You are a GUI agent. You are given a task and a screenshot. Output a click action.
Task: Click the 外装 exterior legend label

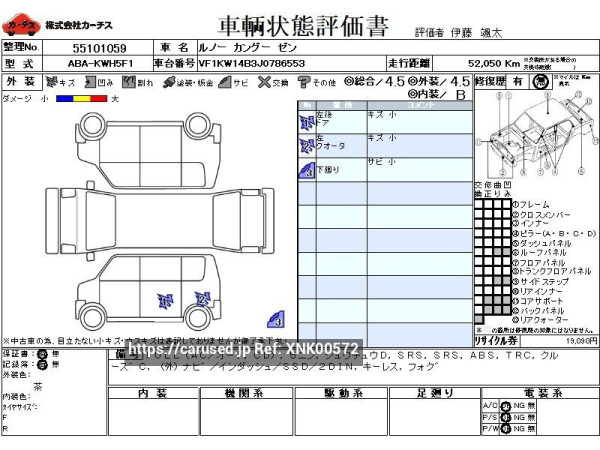coord(17,81)
